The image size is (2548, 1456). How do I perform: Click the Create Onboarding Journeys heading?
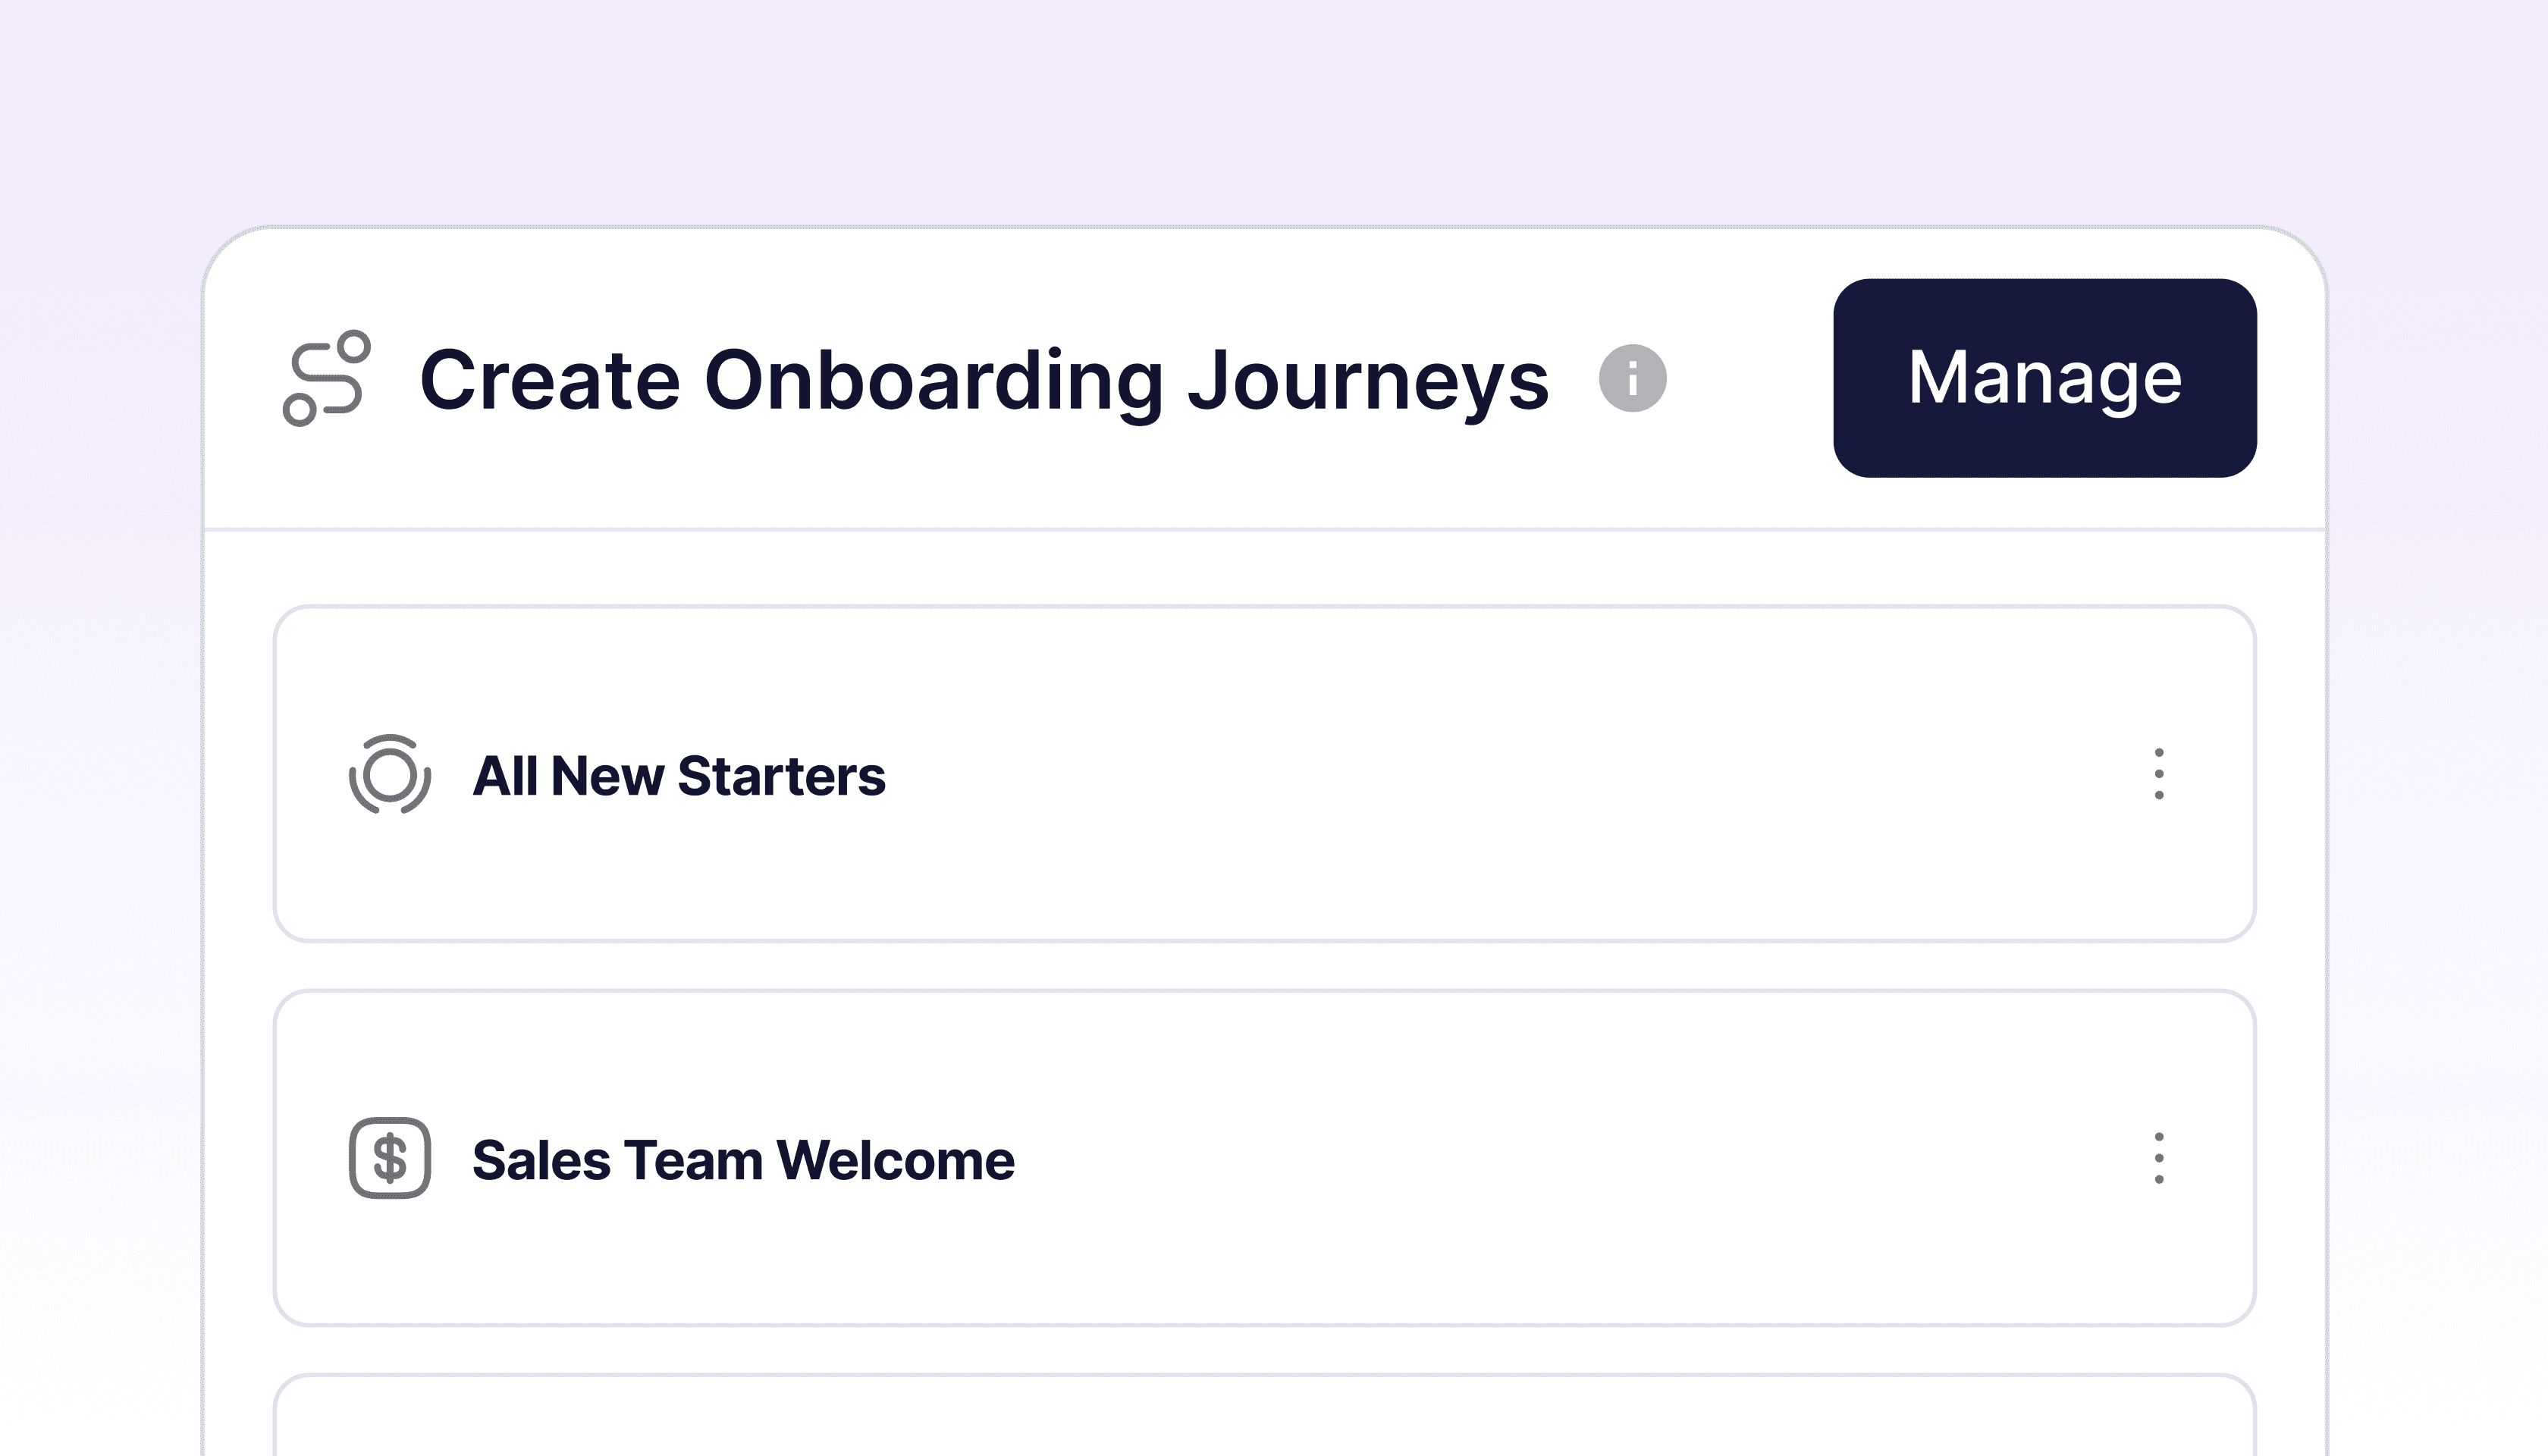pyautogui.click(x=983, y=380)
